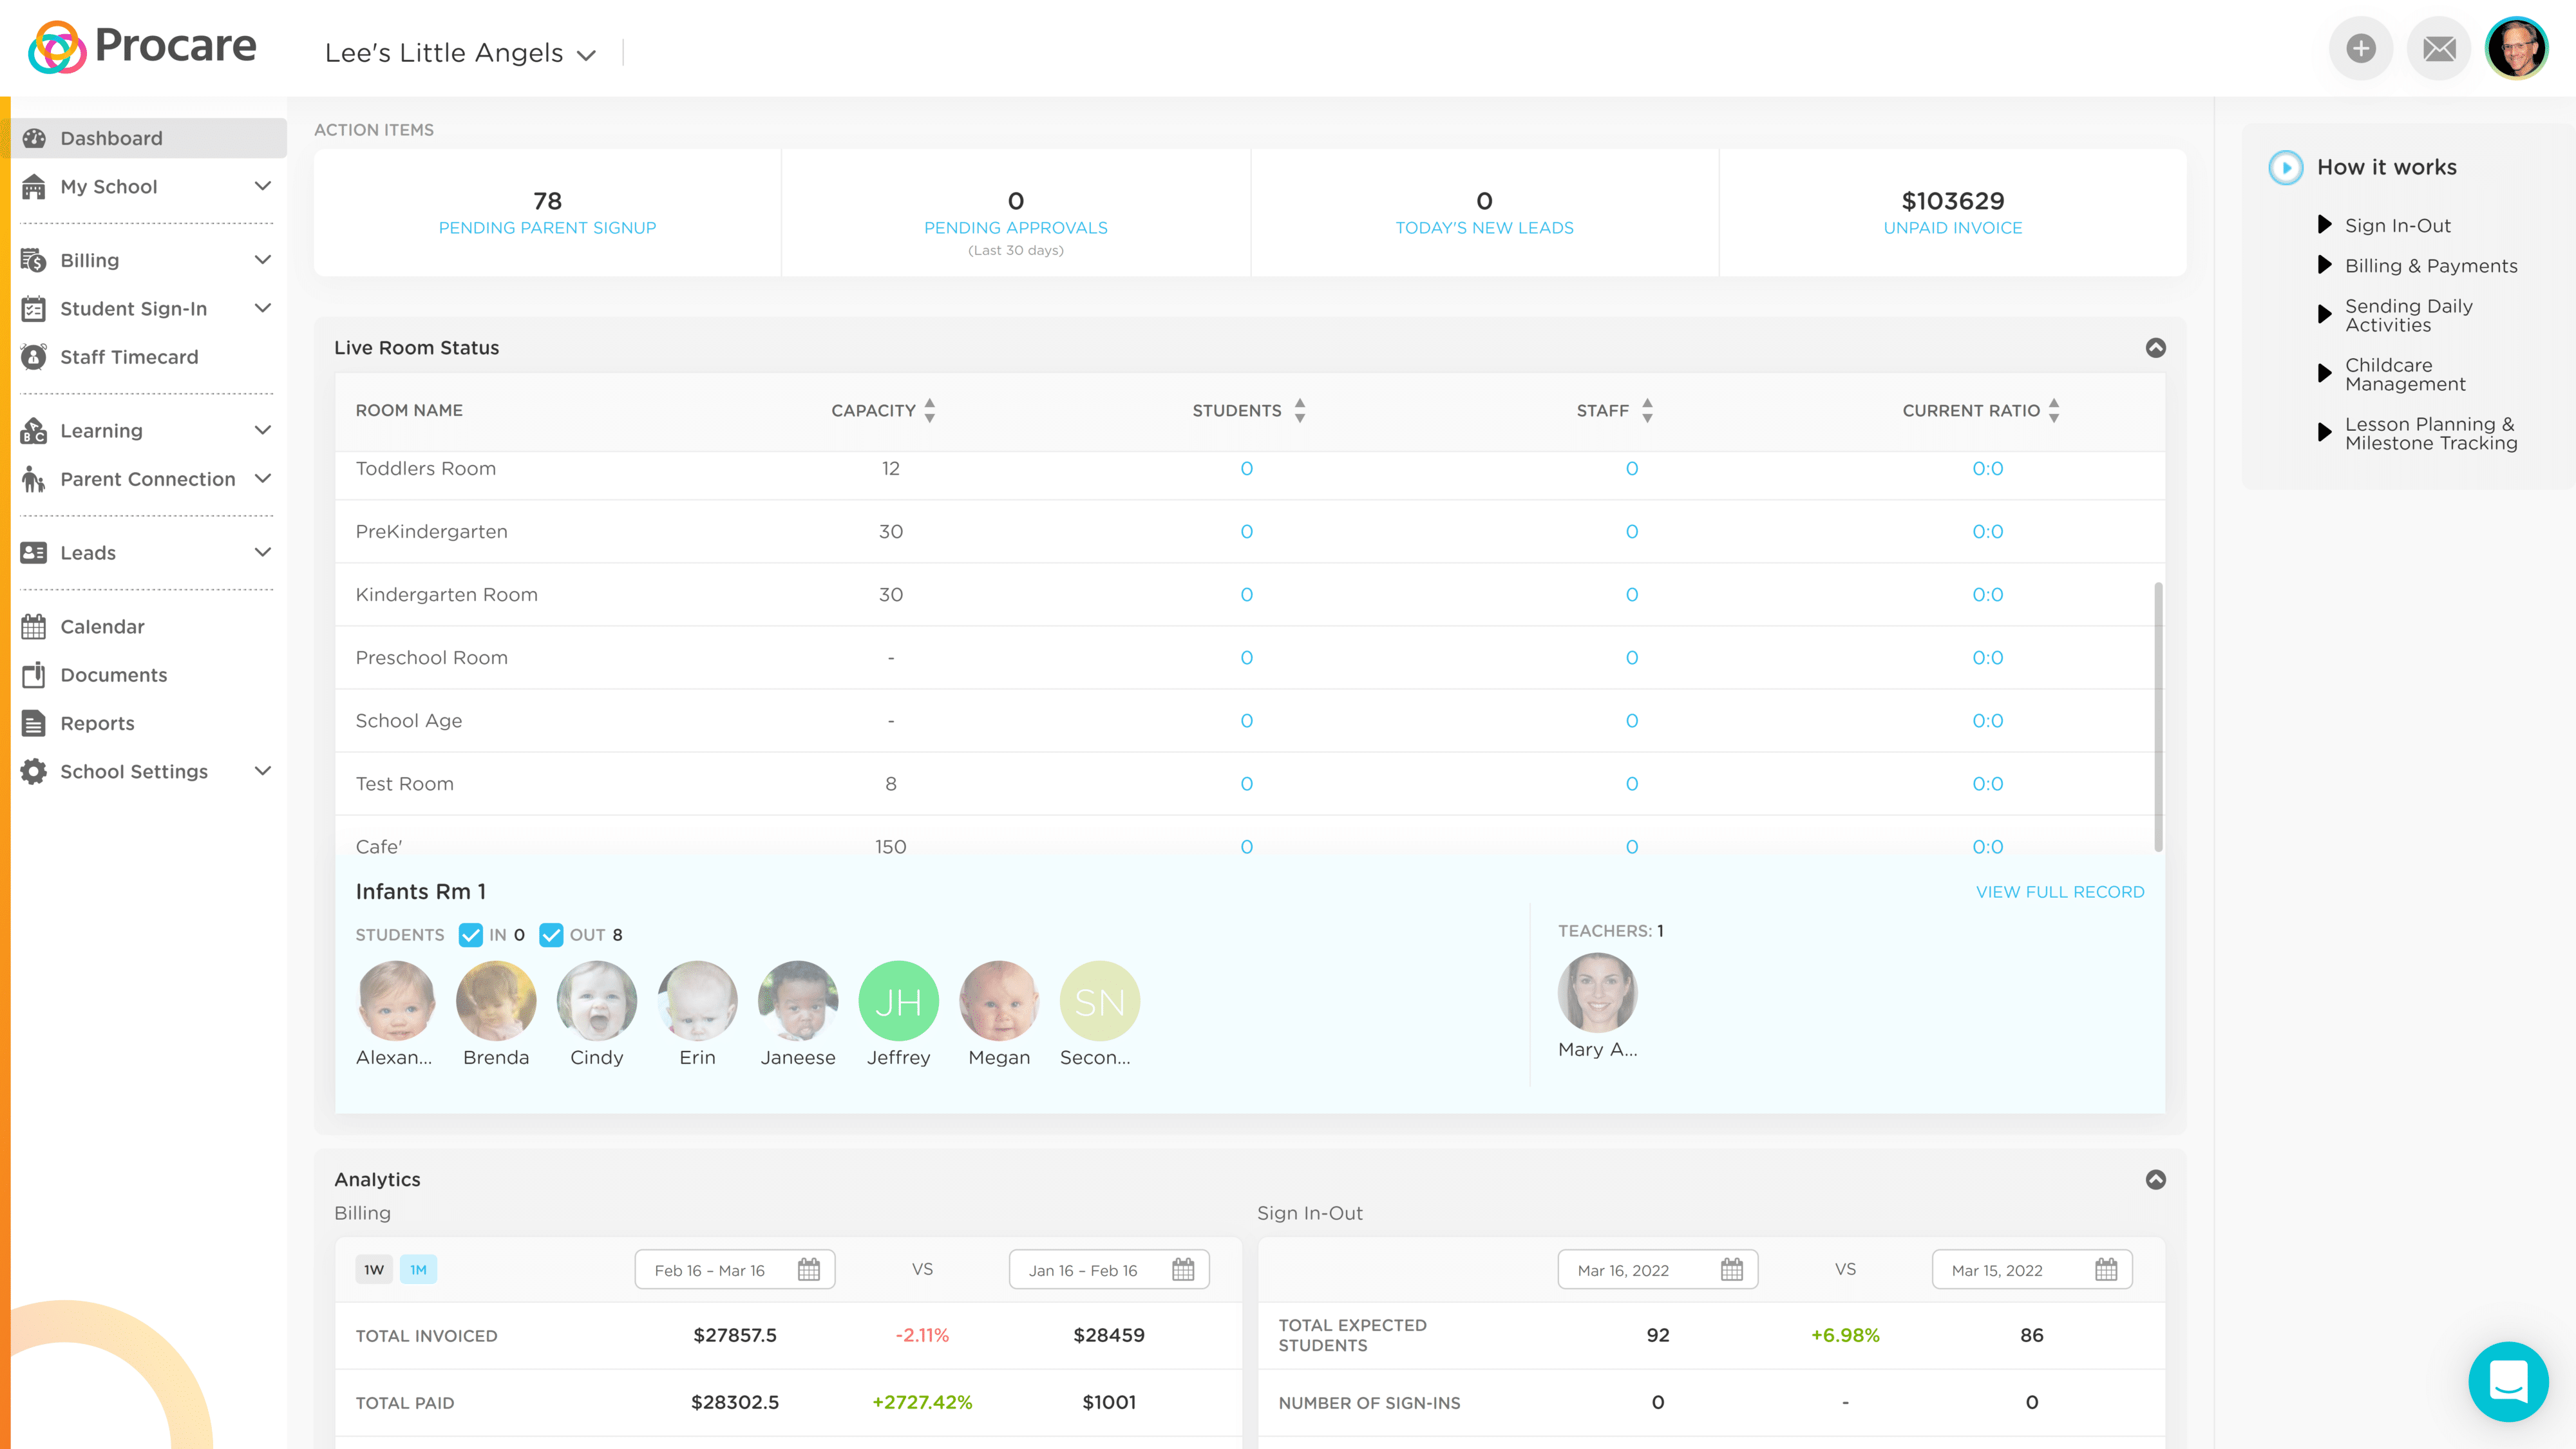Screen dimensions: 2576x1449
Task: Click the Toddlers Room students count
Action: tap(1246, 469)
